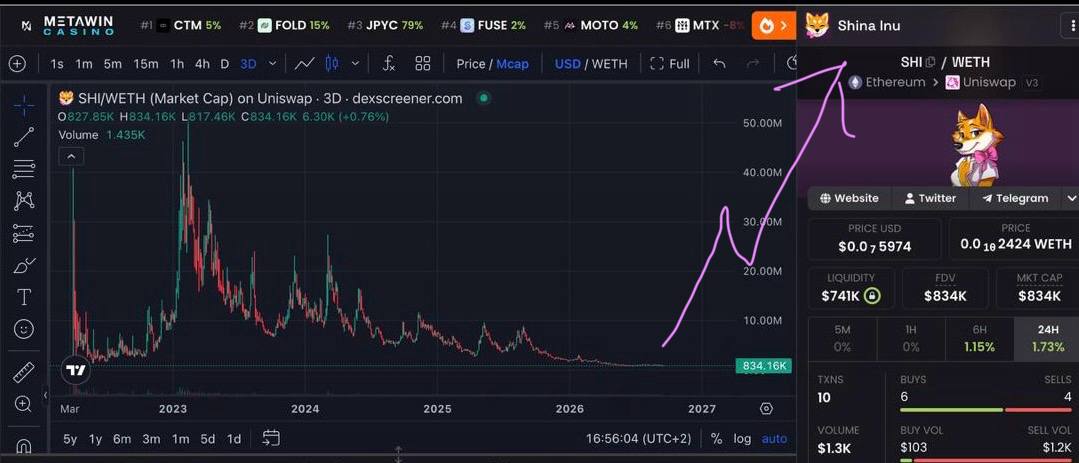Collapse the volume indicator legend
The width and height of the screenshot is (1079, 463).
(x=72, y=157)
